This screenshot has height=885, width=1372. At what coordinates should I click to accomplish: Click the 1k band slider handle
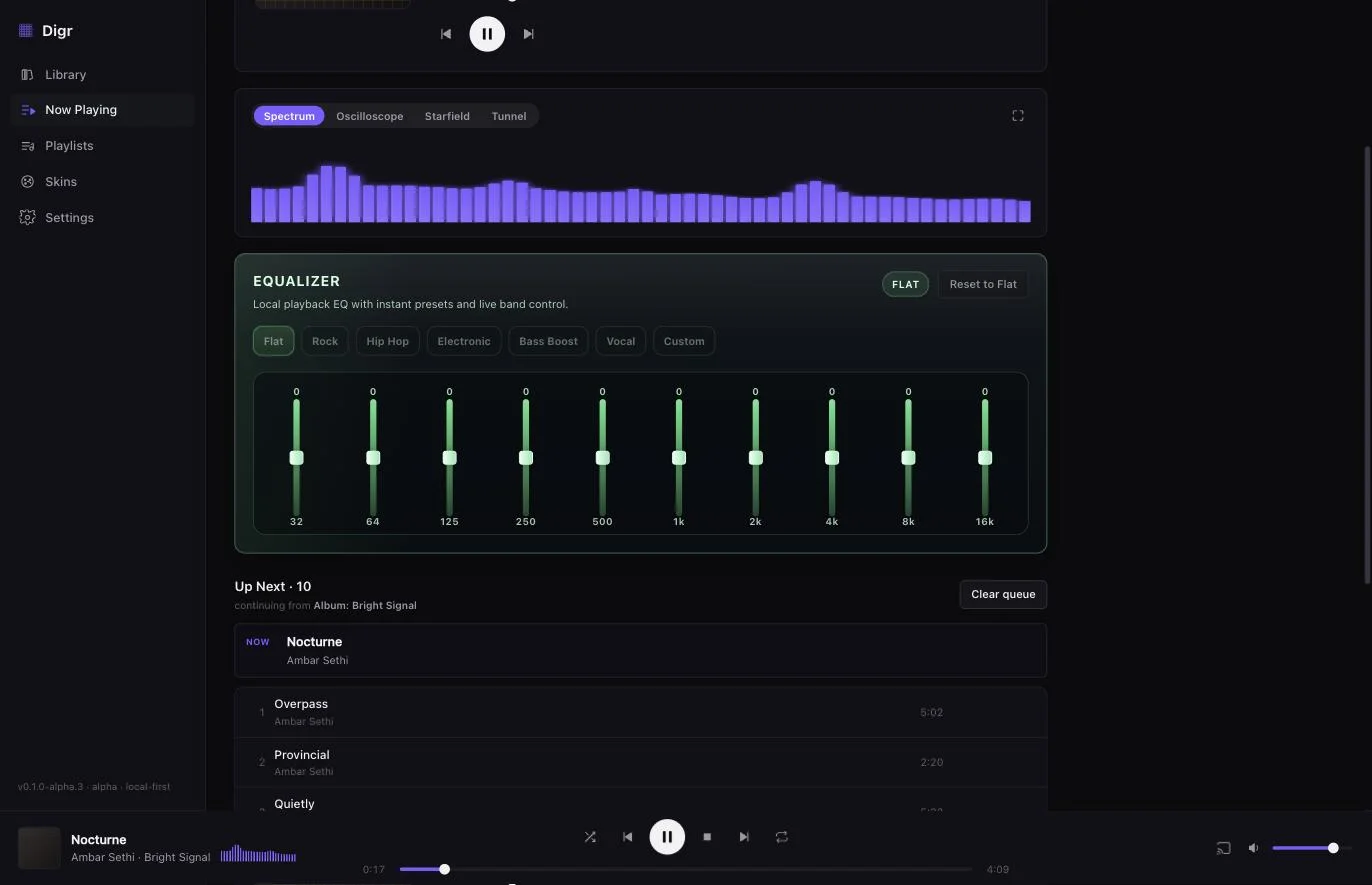679,458
